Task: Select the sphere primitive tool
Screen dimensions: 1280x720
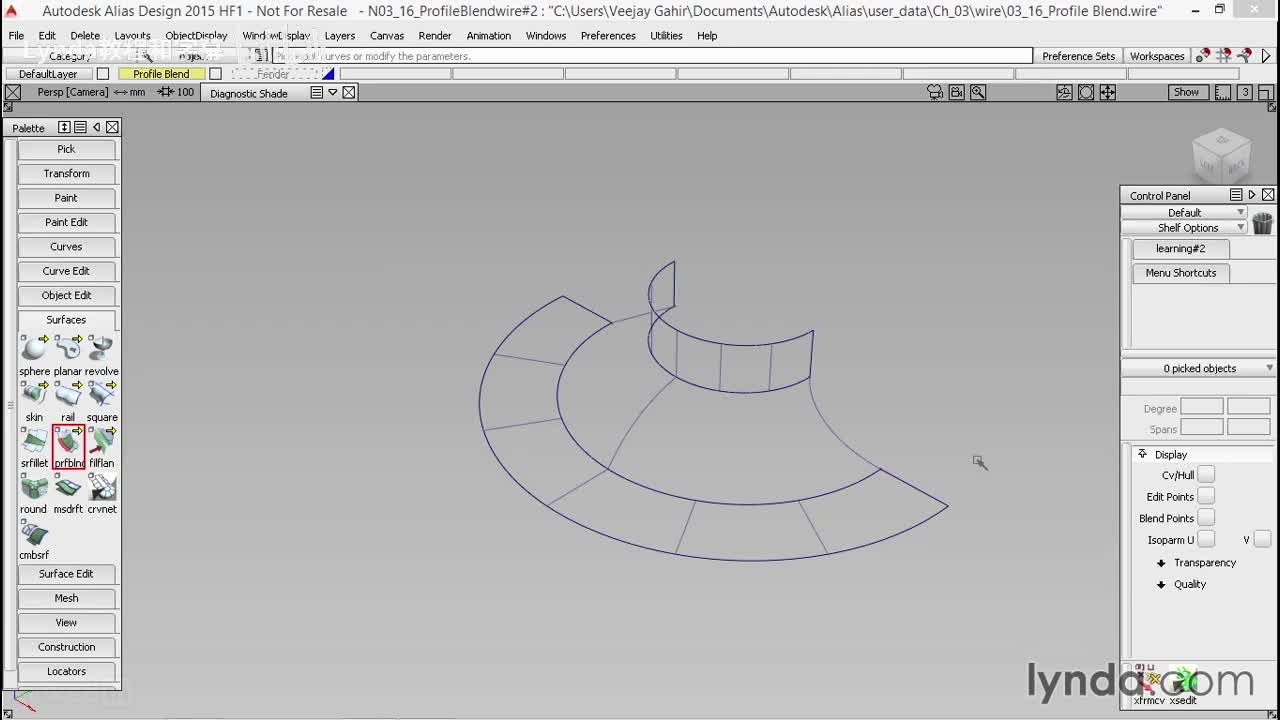Action: 34,349
